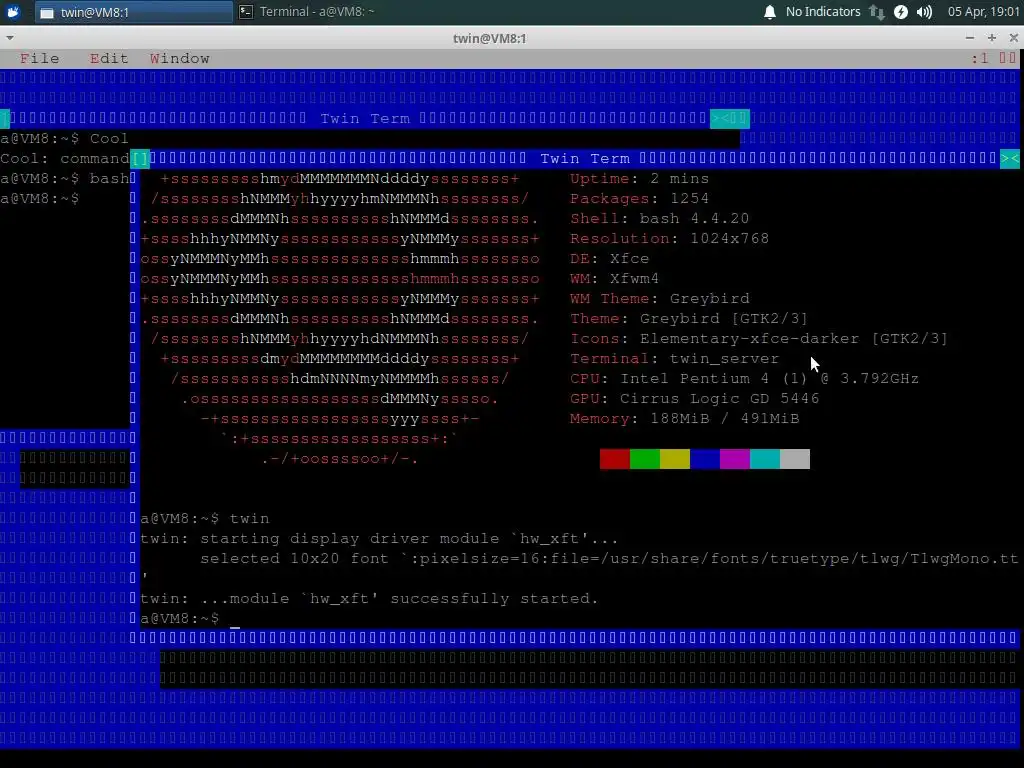Click the 'Terminal: twin_server' line

[x=675, y=359]
